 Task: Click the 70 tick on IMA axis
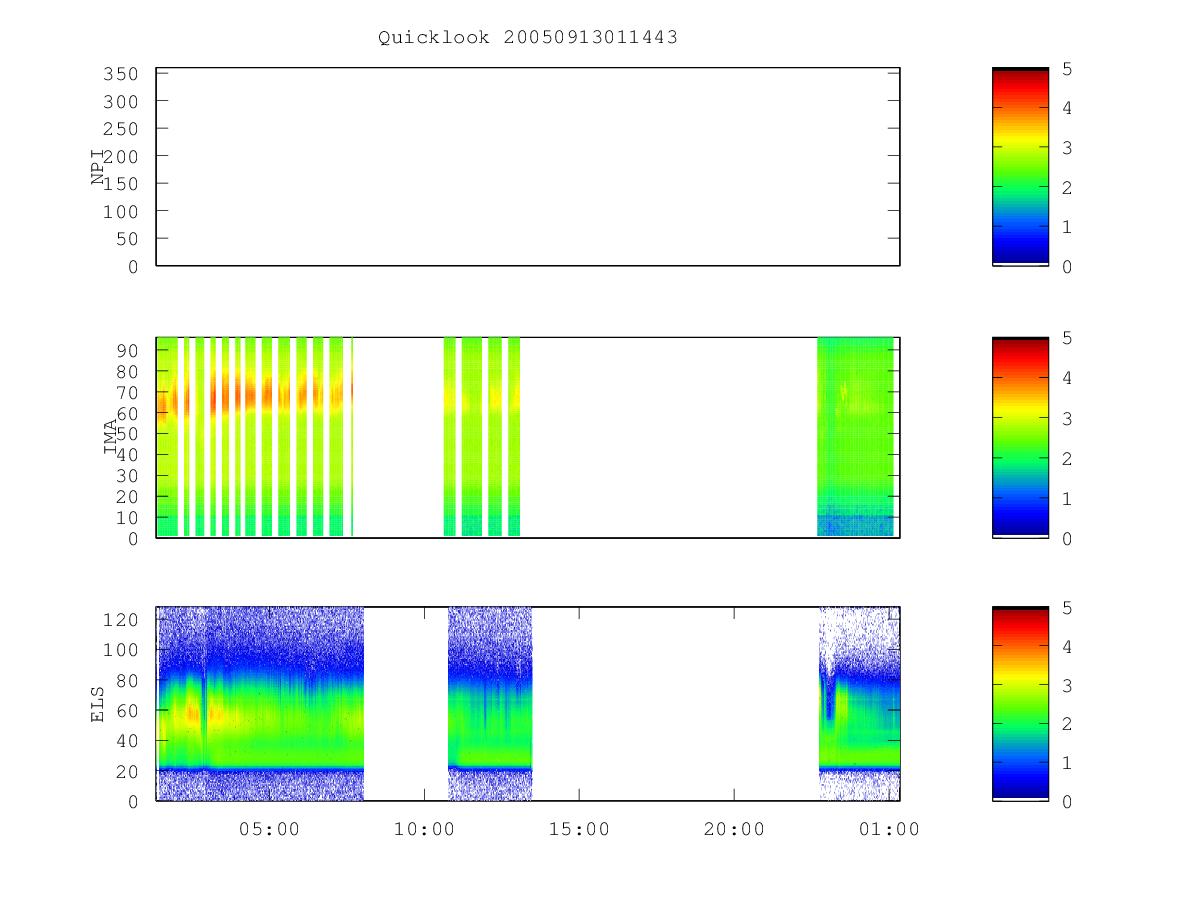(125, 391)
